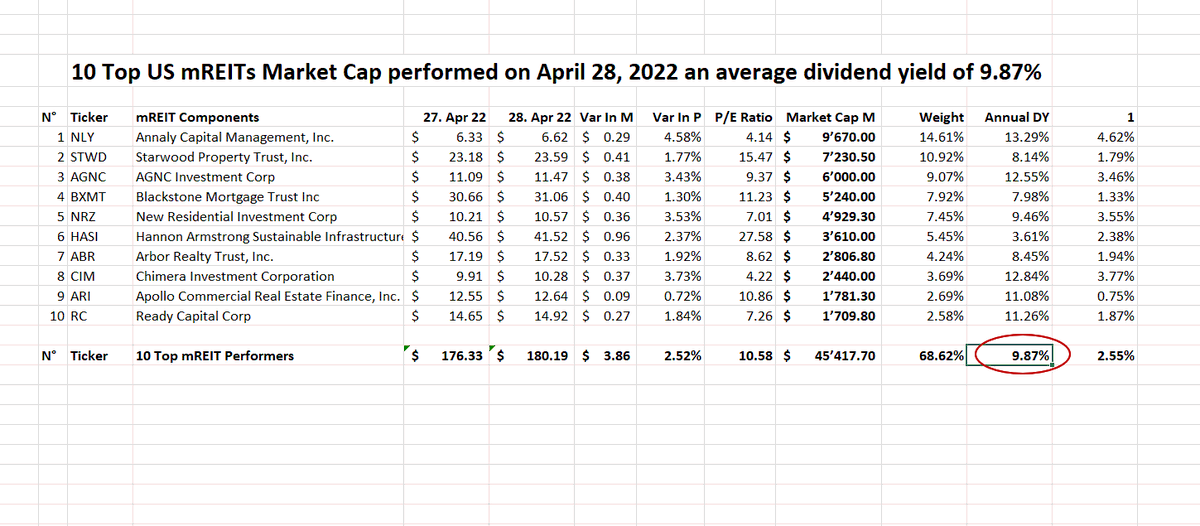Image resolution: width=1200 pixels, height=526 pixels.
Task: Click the 'Var In M' column header
Action: (x=607, y=117)
